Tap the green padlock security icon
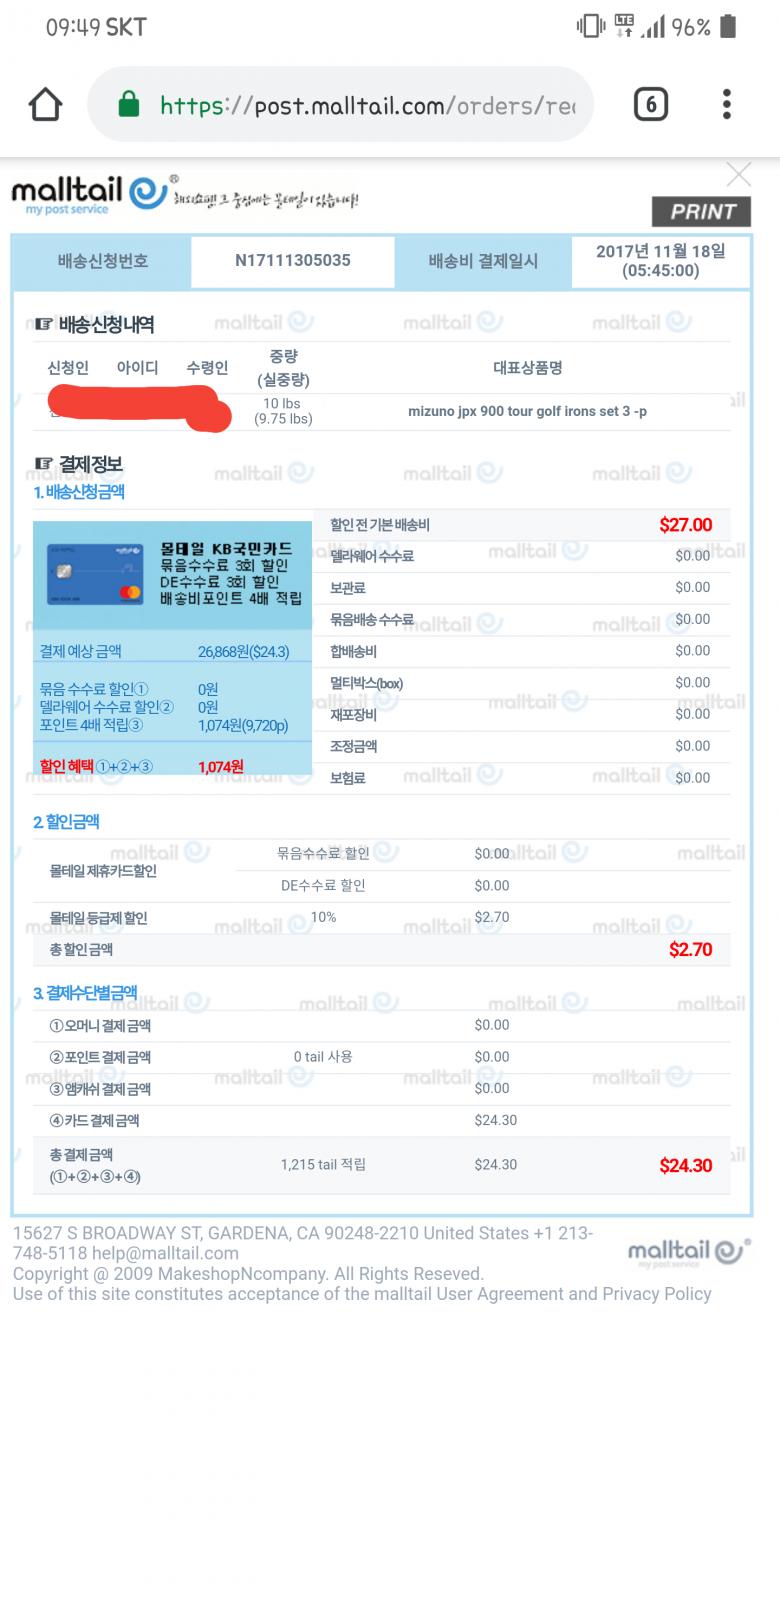780x1599 pixels. point(128,104)
